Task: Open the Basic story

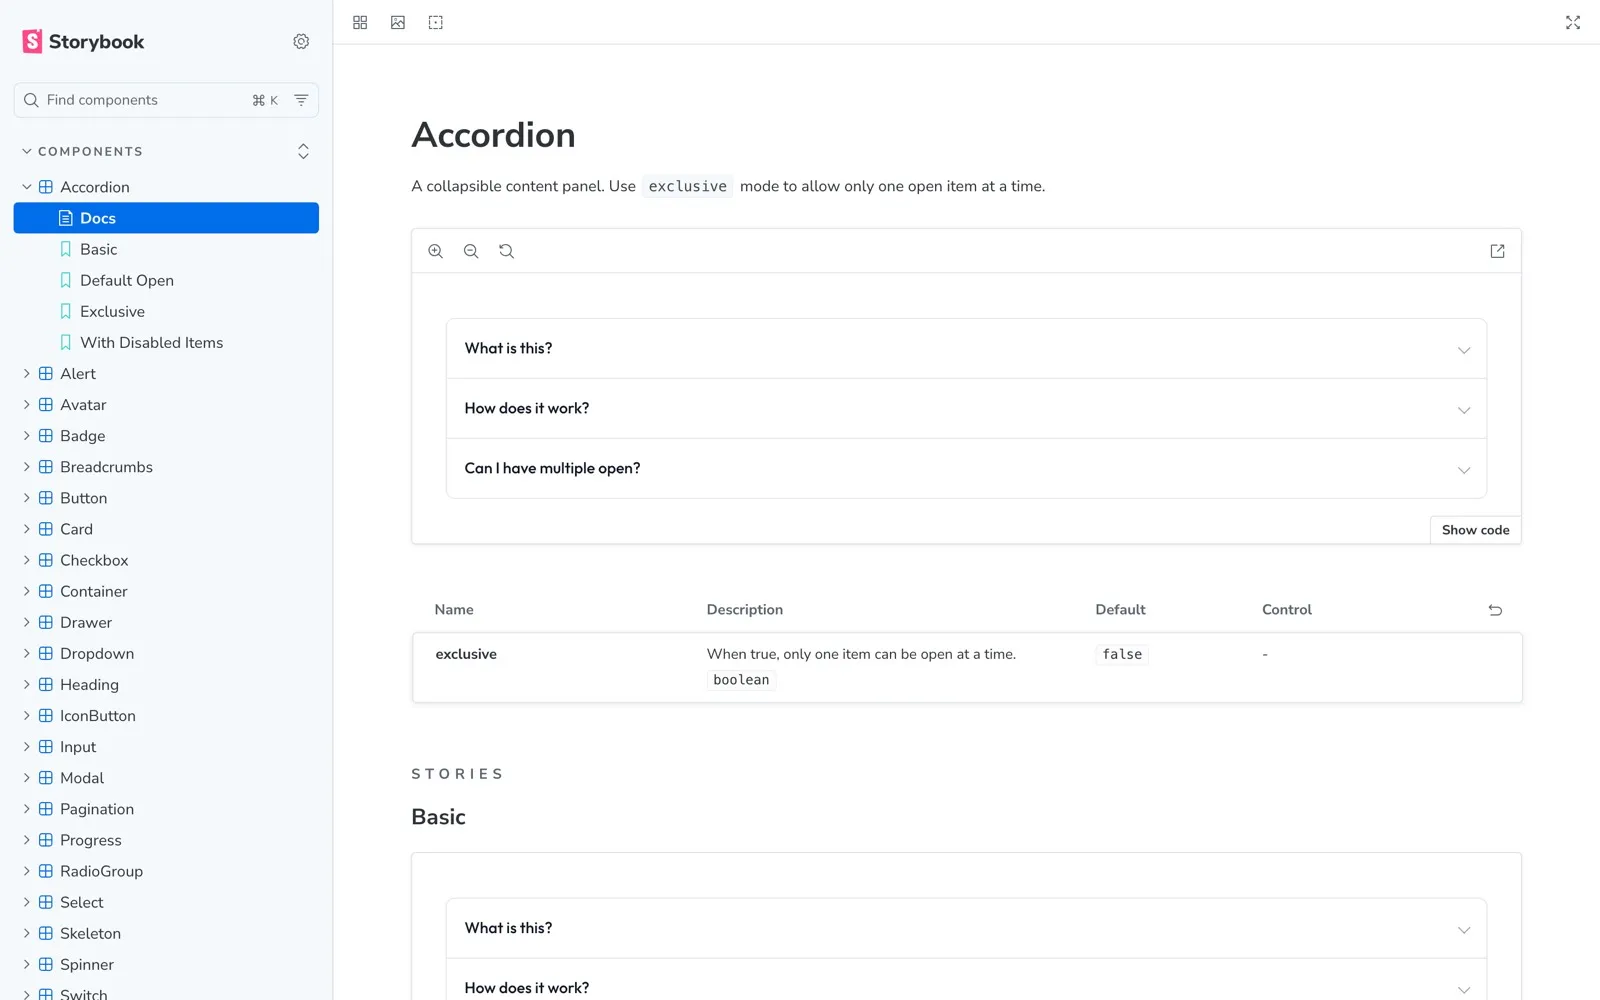Action: (166, 249)
